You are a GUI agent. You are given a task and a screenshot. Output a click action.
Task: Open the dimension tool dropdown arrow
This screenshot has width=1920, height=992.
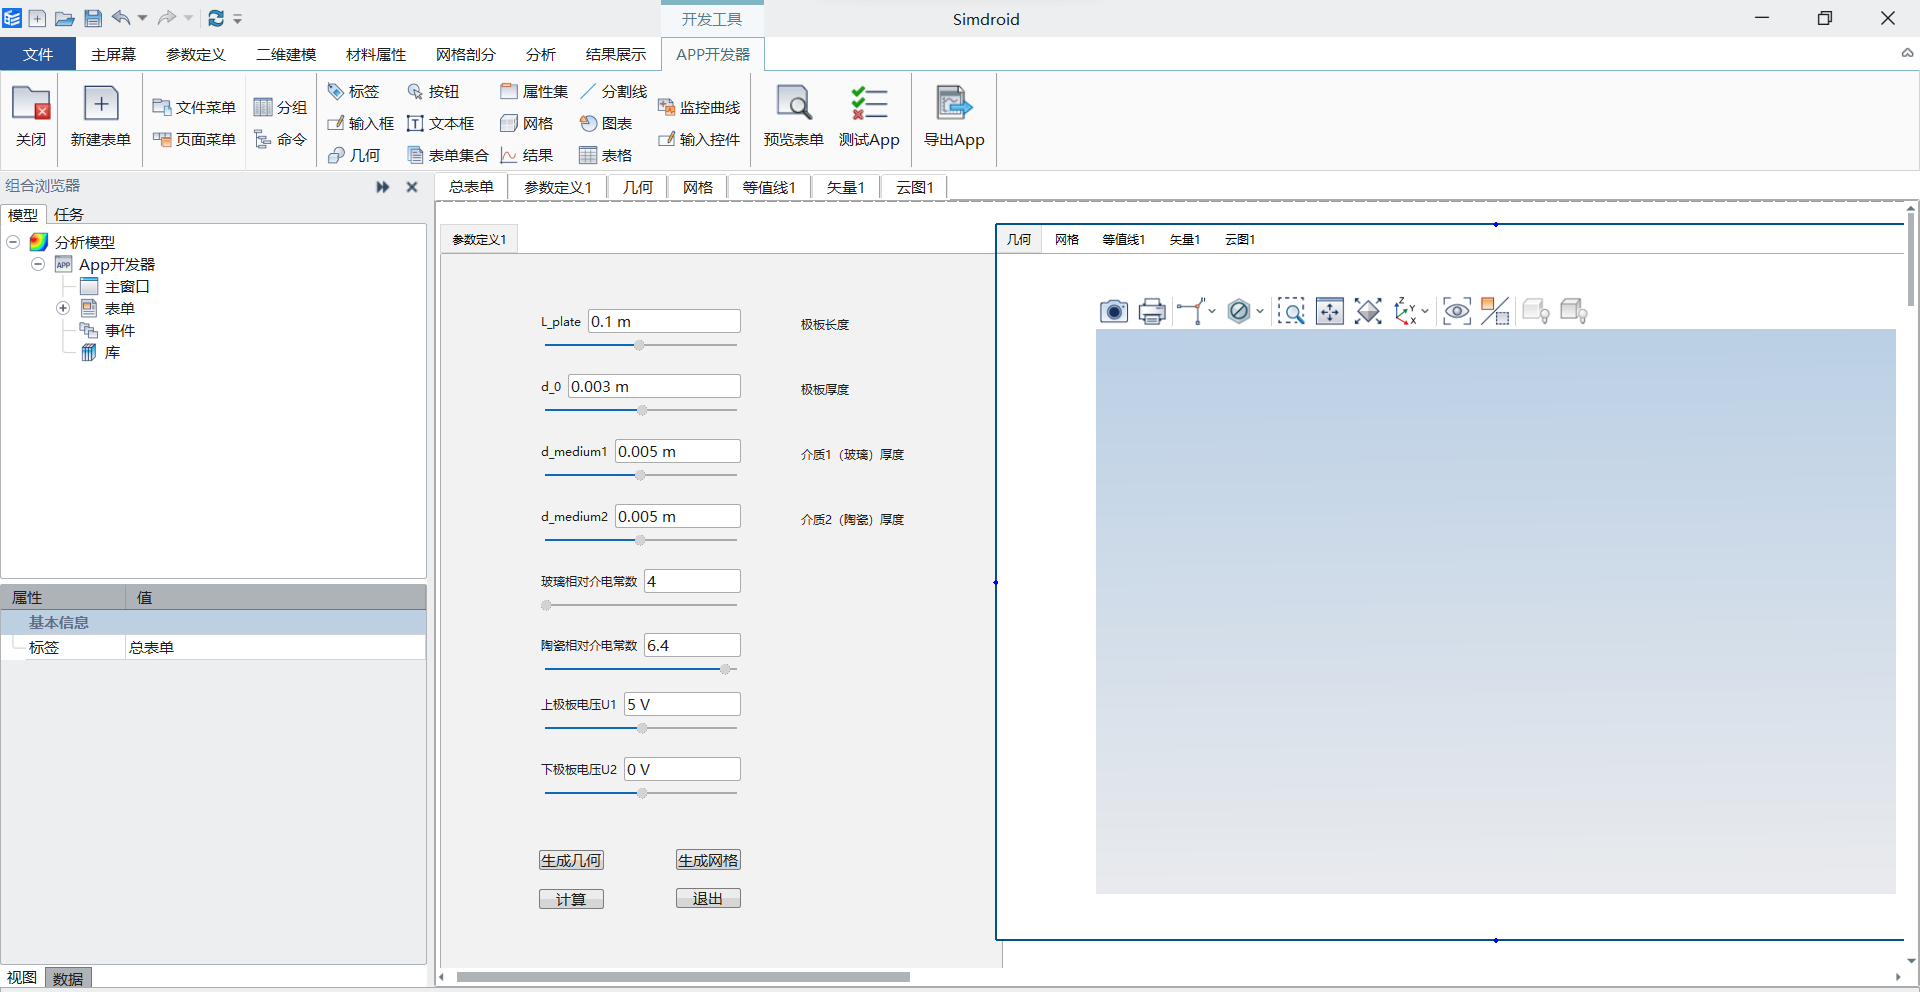pos(1212,311)
